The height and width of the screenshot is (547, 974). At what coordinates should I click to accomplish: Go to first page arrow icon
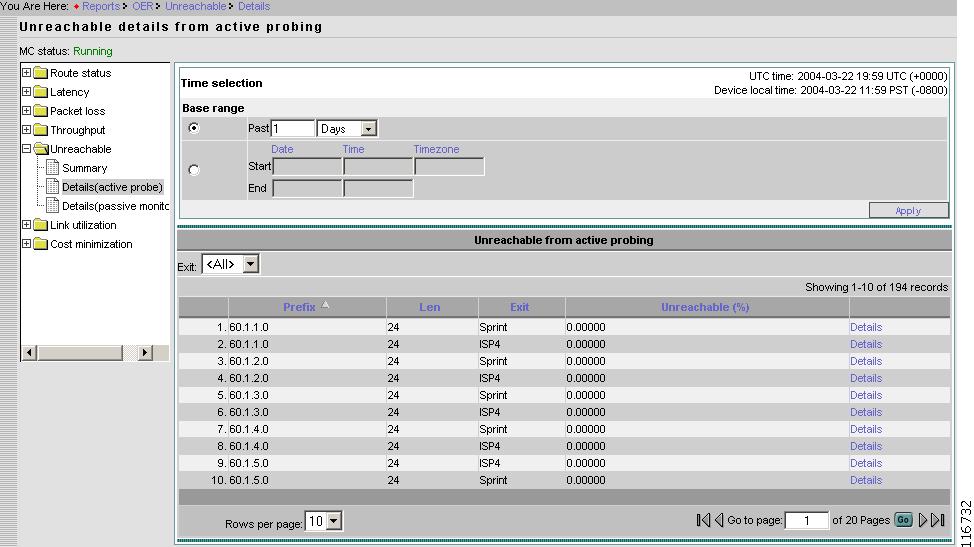[x=703, y=520]
